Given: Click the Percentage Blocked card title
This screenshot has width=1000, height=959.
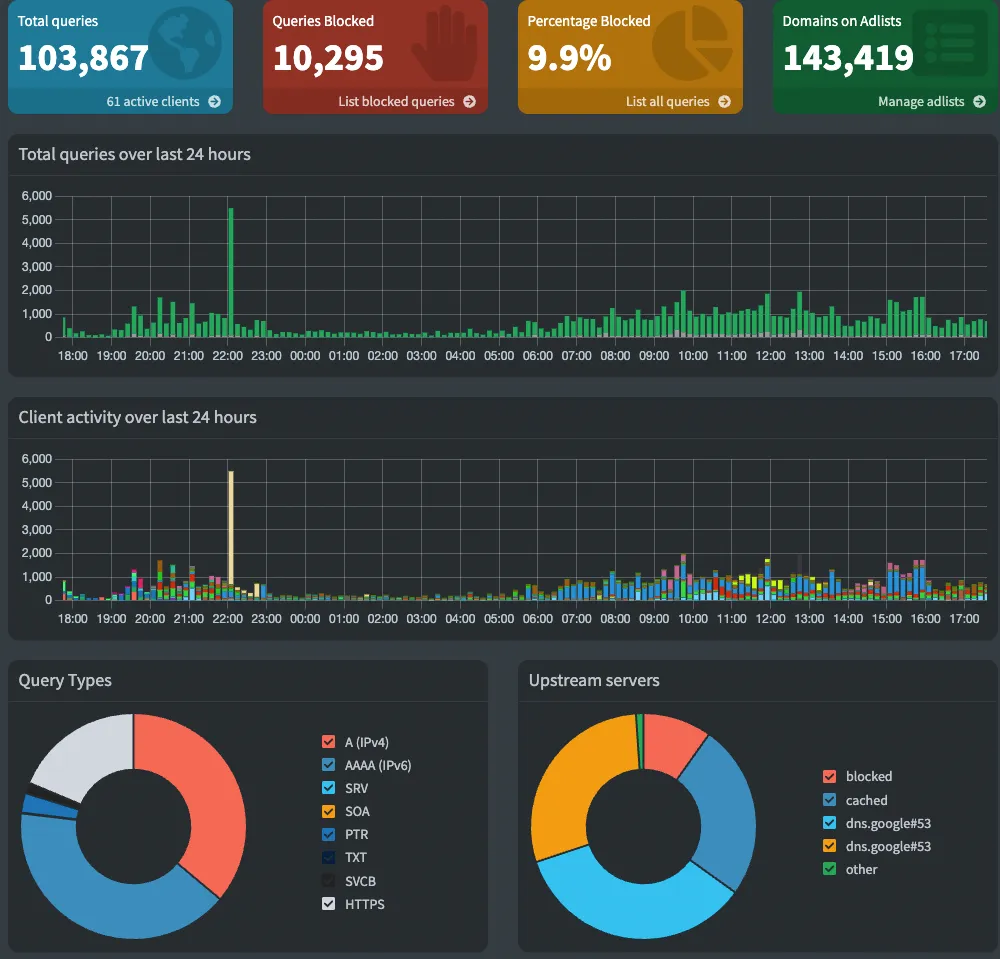Looking at the screenshot, I should [589, 21].
